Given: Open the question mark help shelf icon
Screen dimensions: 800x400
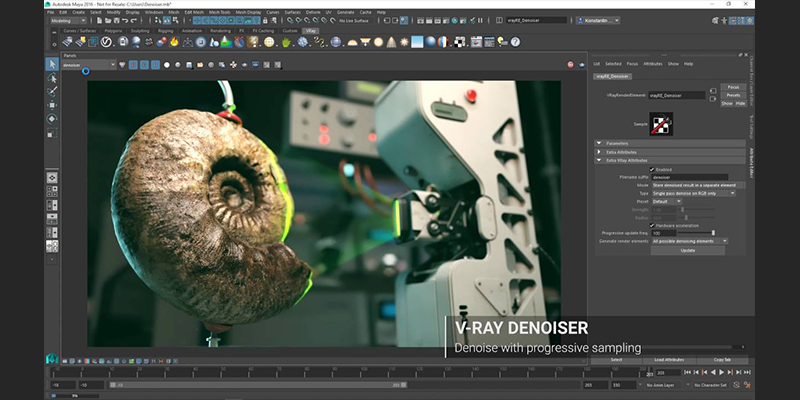Looking at the screenshot, I should [x=515, y=42].
